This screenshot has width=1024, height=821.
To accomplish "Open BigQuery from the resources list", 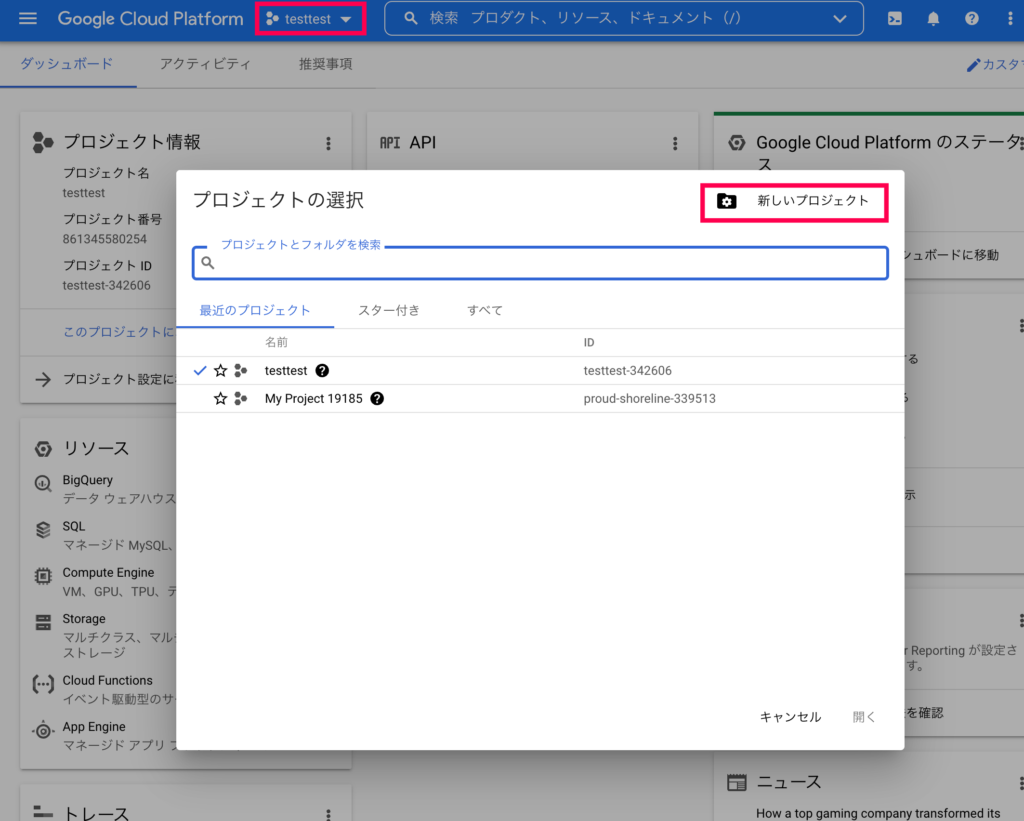I will tap(88, 480).
